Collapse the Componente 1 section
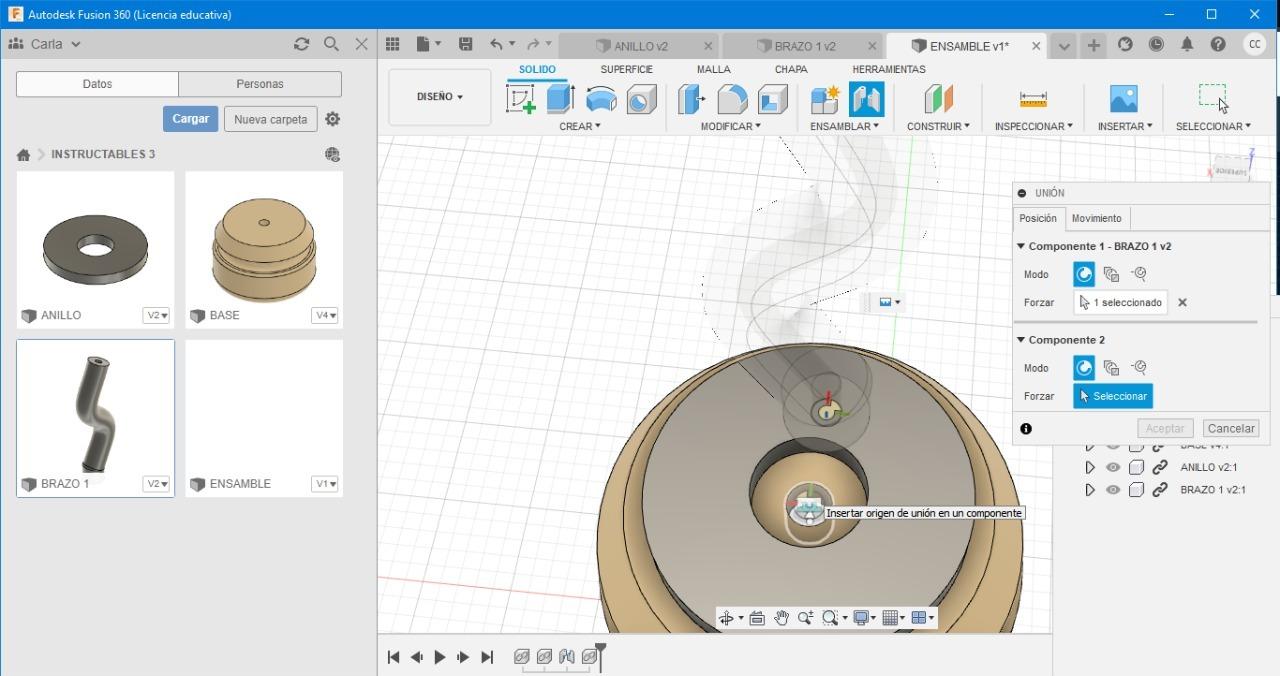1280x676 pixels. (1021, 246)
